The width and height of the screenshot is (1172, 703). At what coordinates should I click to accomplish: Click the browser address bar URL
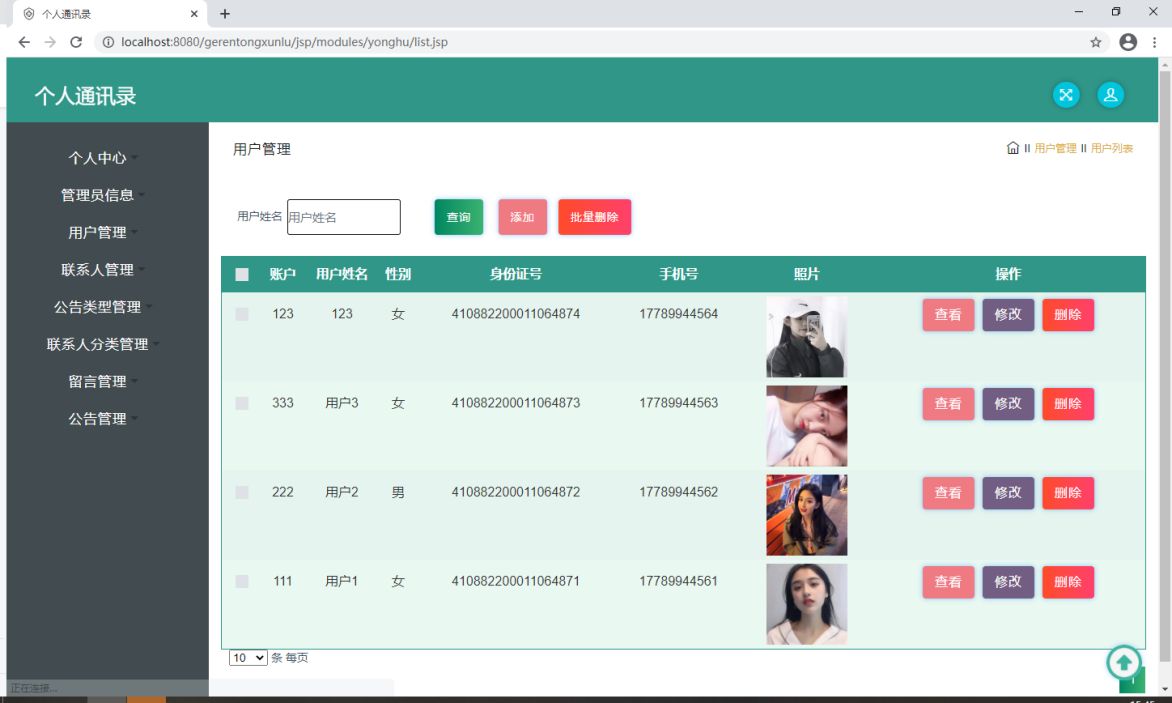pyautogui.click(x=284, y=43)
